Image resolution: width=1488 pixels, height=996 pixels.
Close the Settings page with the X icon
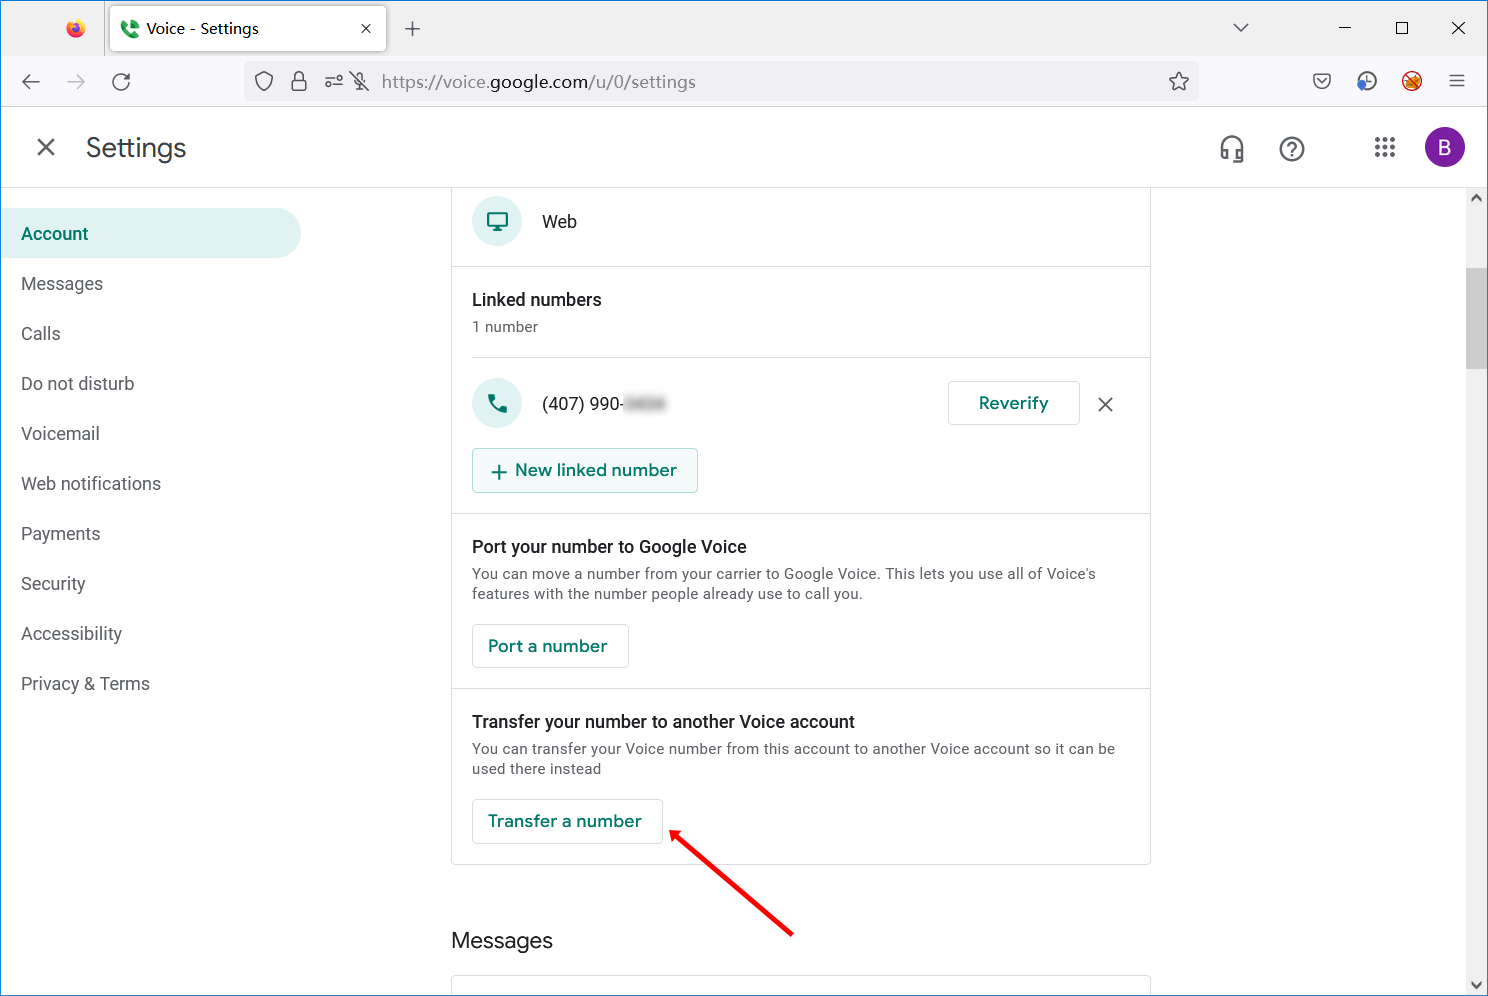(x=46, y=148)
